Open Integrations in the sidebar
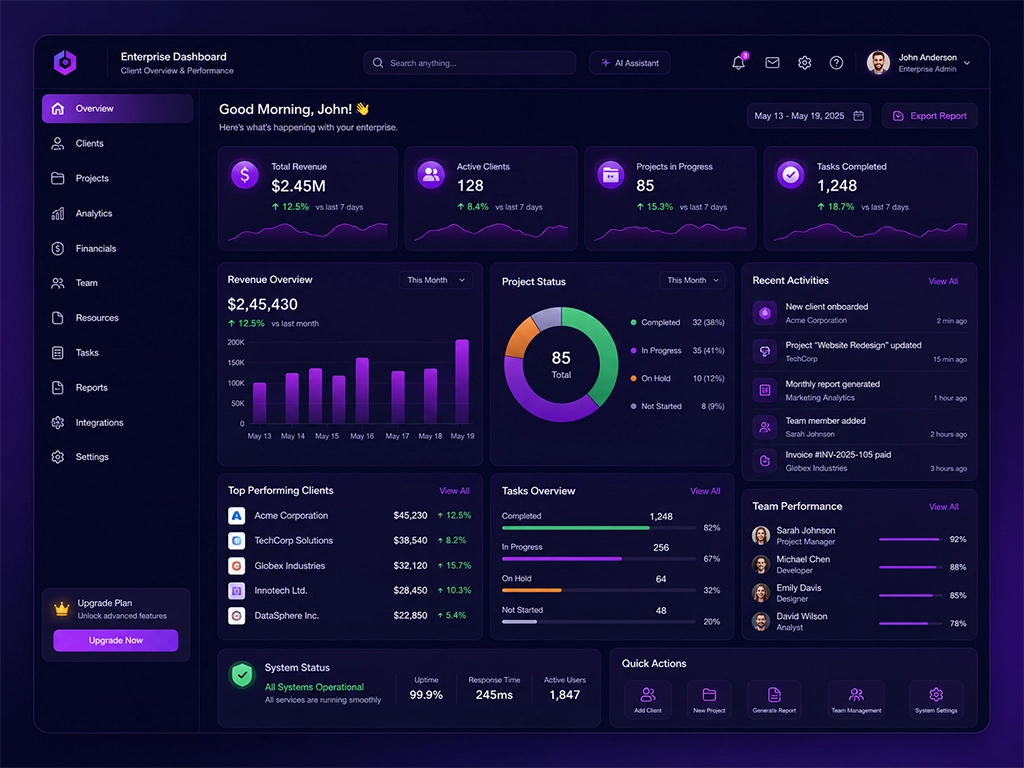Viewport: 1024px width, 768px height. pyautogui.click(x=118, y=423)
